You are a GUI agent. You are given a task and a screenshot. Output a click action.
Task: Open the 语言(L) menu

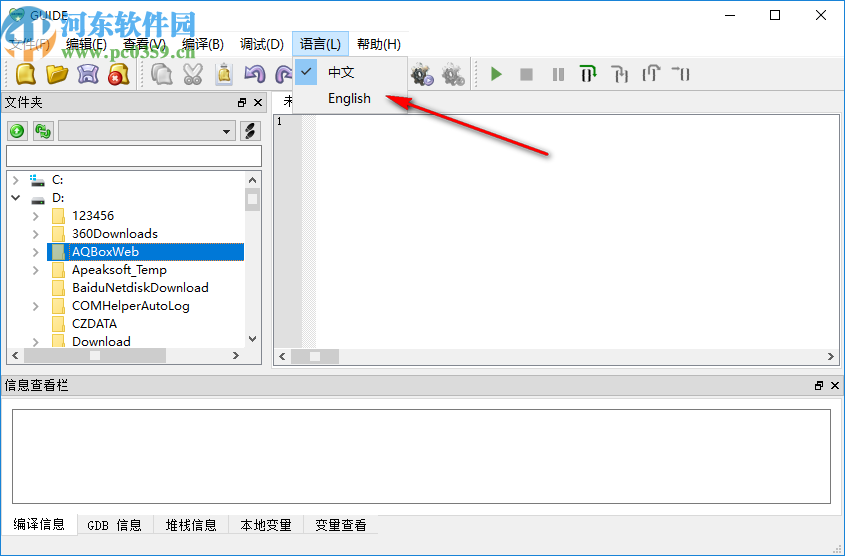coord(321,44)
